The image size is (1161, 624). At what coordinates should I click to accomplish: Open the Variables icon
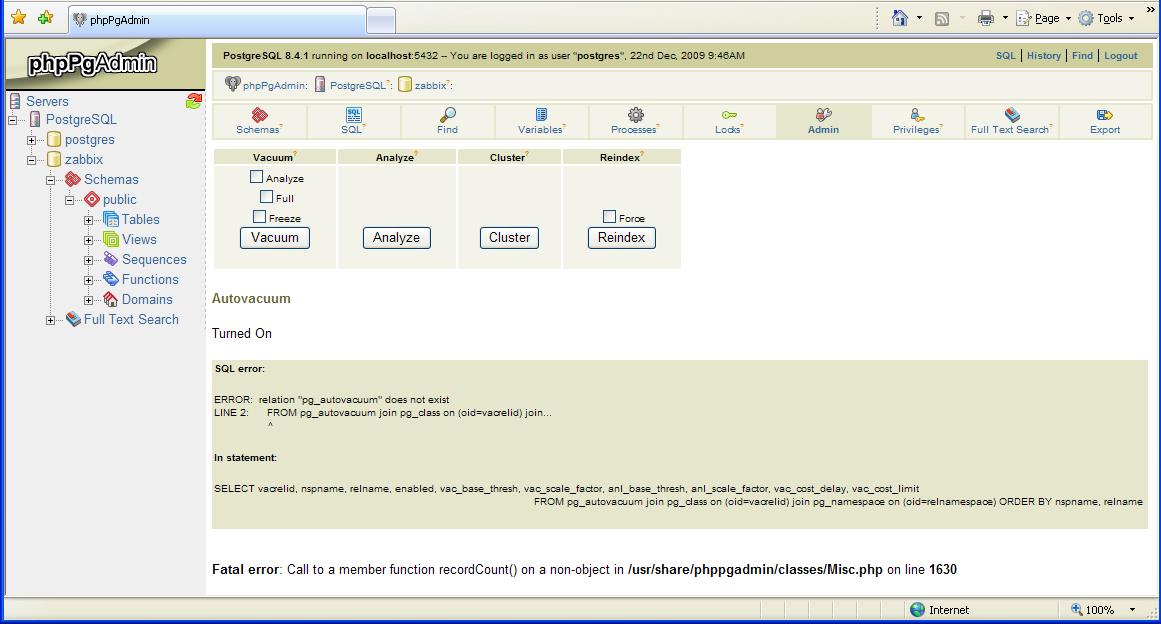click(541, 115)
